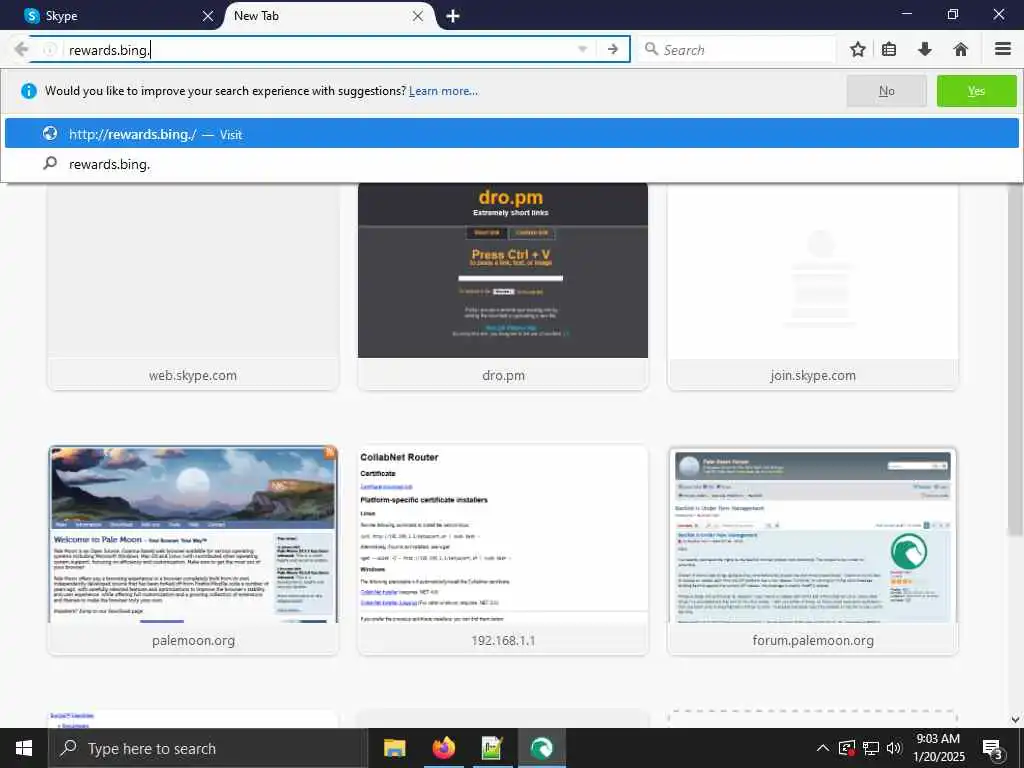The image size is (1024, 768).
Task: Open the green notepad app in taskbar
Action: [x=492, y=748]
